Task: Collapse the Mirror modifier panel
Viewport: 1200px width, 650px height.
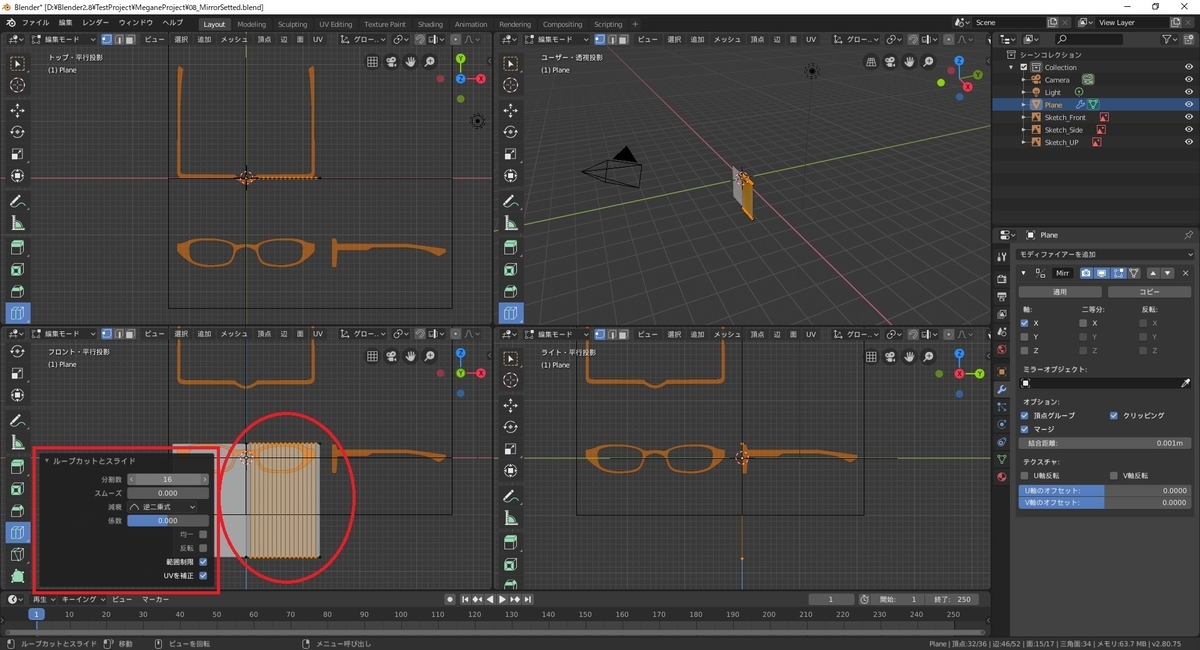Action: (x=1023, y=273)
